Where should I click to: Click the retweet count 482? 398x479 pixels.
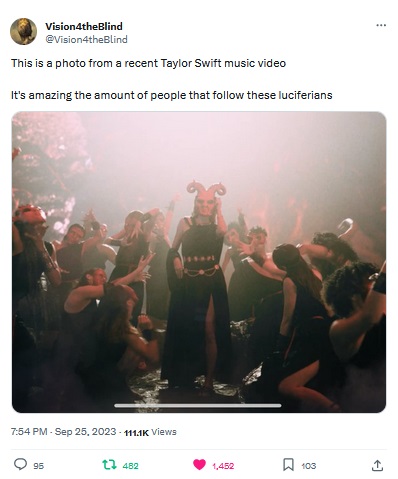tap(130, 466)
